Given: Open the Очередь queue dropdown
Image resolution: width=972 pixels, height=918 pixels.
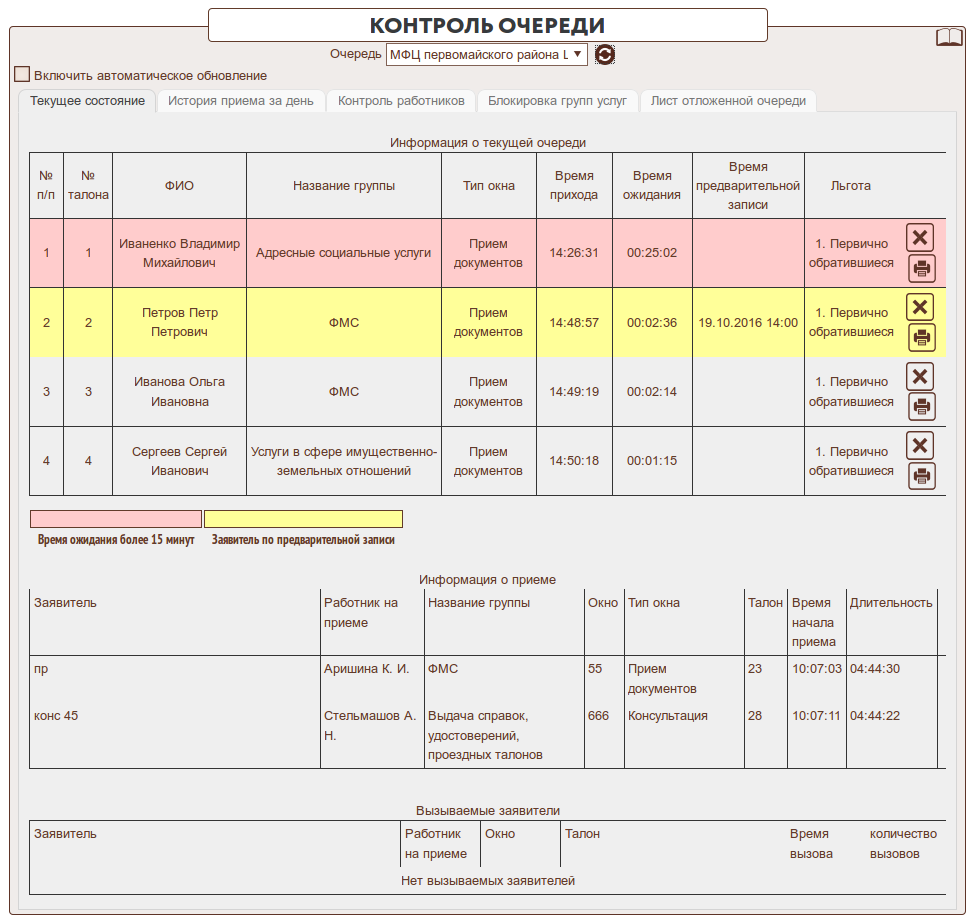Looking at the screenshot, I should tap(486, 55).
